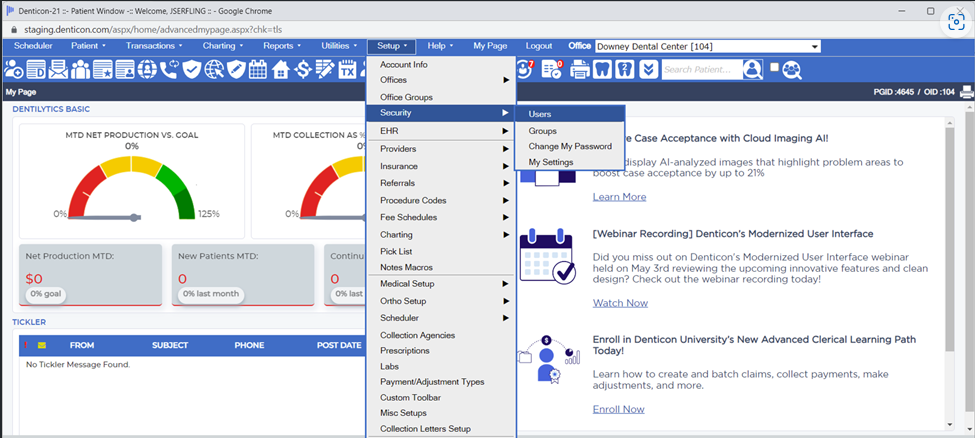Open the family members group icon
Image resolution: width=975 pixels, height=438 pixels.
(80, 69)
